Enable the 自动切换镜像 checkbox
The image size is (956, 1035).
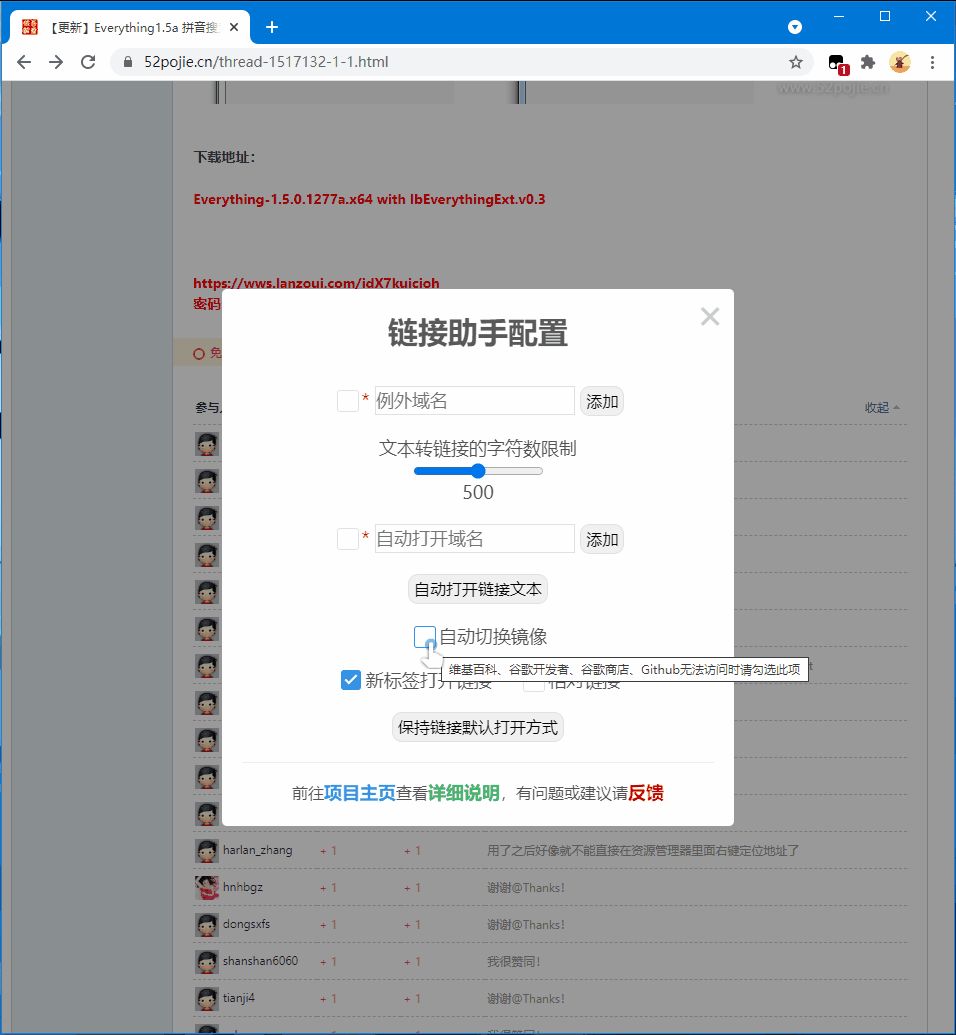click(424, 637)
